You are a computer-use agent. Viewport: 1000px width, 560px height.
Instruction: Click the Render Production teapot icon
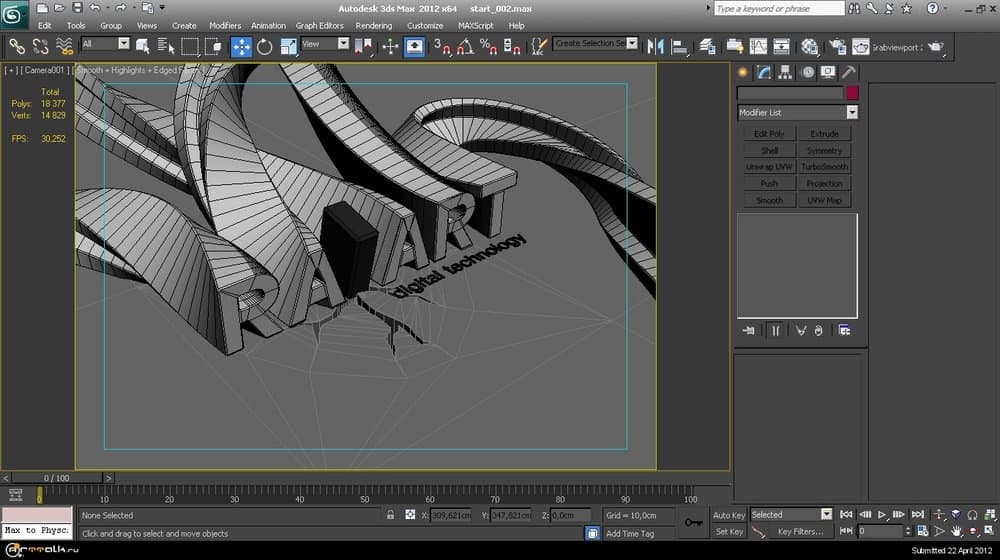(936, 46)
